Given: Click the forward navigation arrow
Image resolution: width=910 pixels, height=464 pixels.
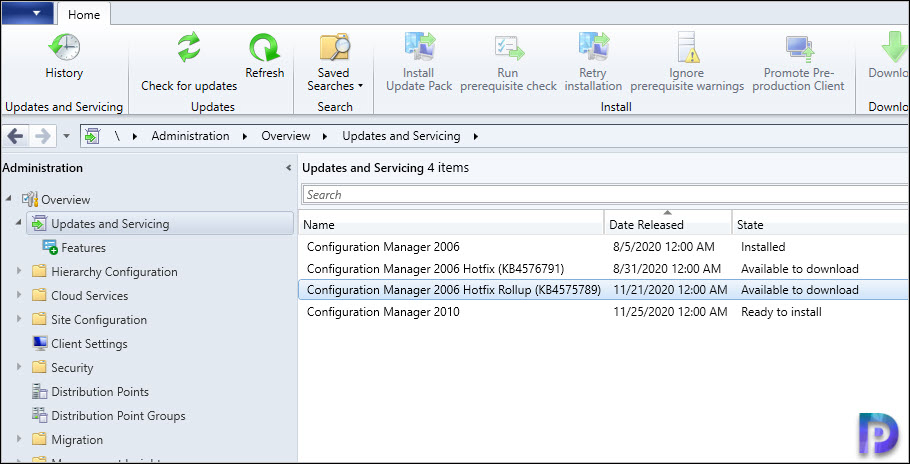Looking at the screenshot, I should click(42, 136).
